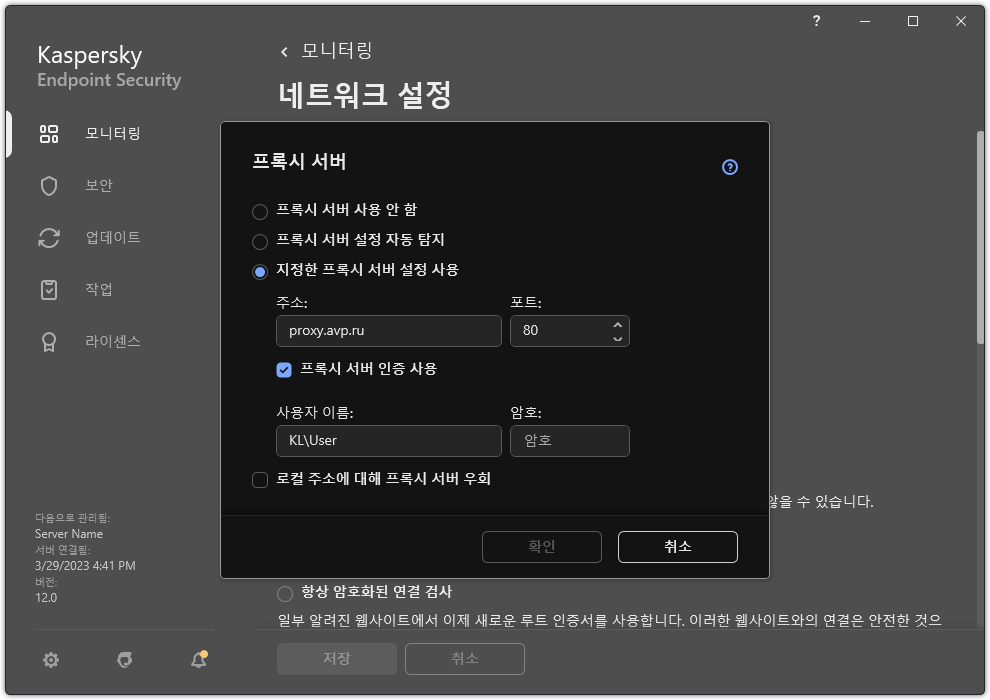Select 항상 암호화된 연결 검사 option
990x700 pixels.
[284, 592]
